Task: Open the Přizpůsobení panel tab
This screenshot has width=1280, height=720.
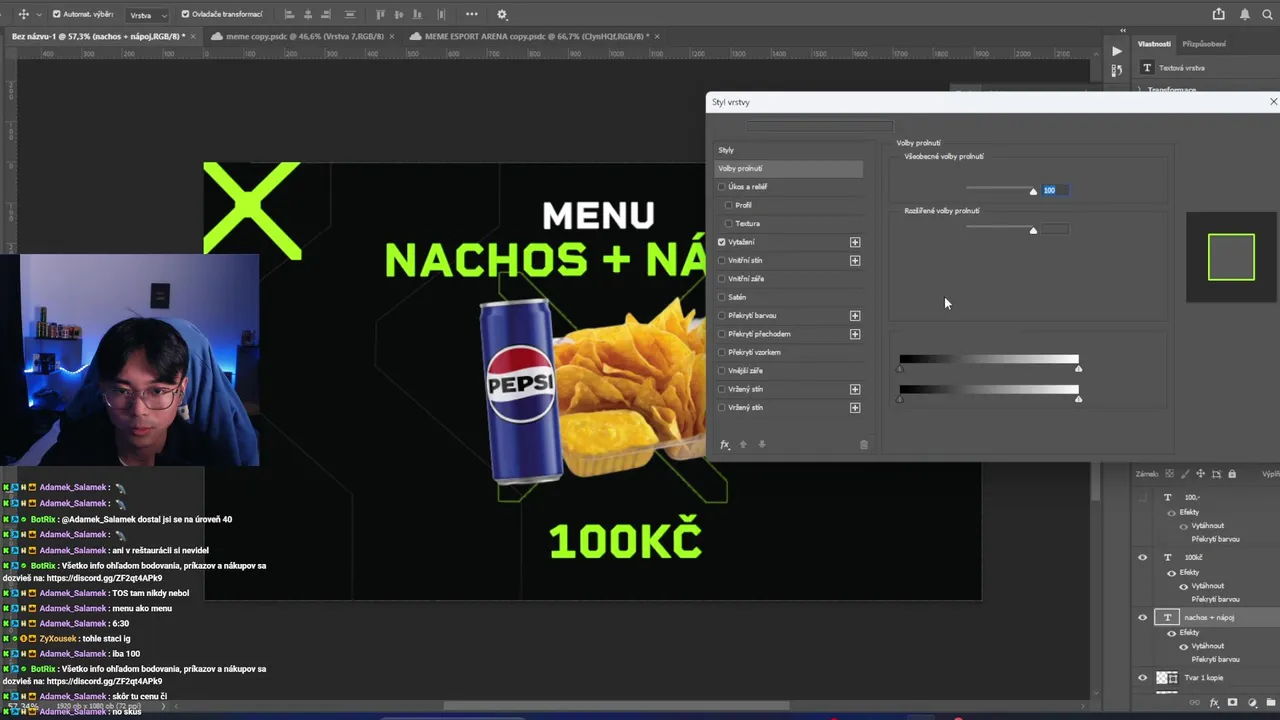Action: [x=1204, y=44]
